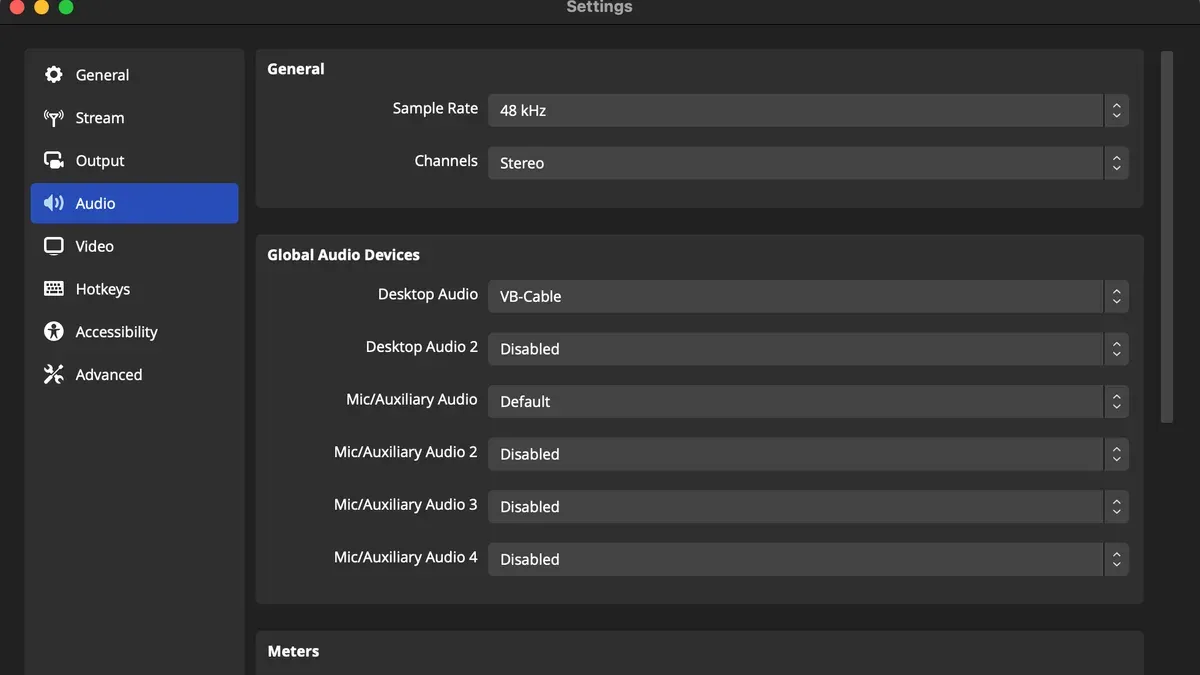Click the Channels up-down arrows
Screen dimensions: 1200x675
(x=1116, y=163)
